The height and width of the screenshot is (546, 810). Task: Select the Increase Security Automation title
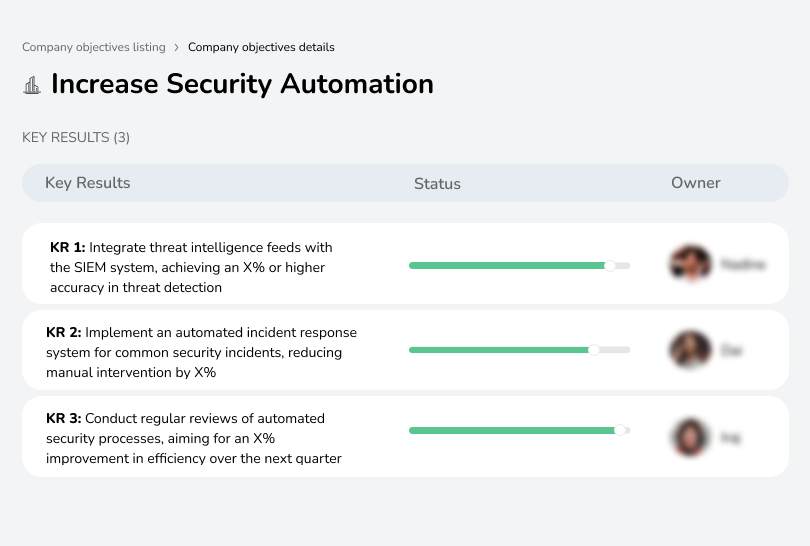coord(242,84)
